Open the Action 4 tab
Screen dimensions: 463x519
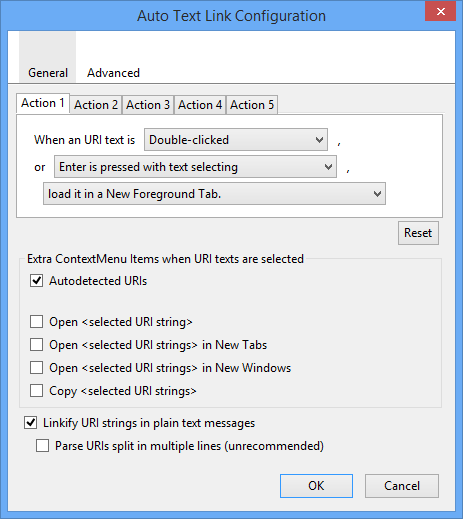point(200,105)
